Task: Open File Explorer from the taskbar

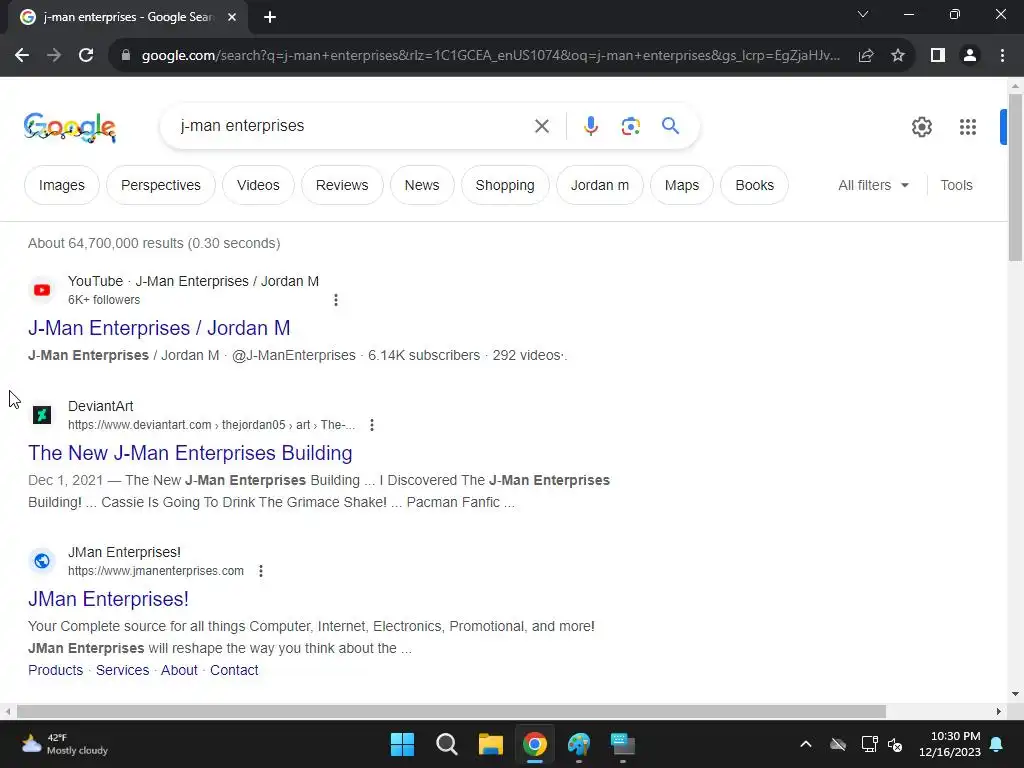Action: coord(490,744)
